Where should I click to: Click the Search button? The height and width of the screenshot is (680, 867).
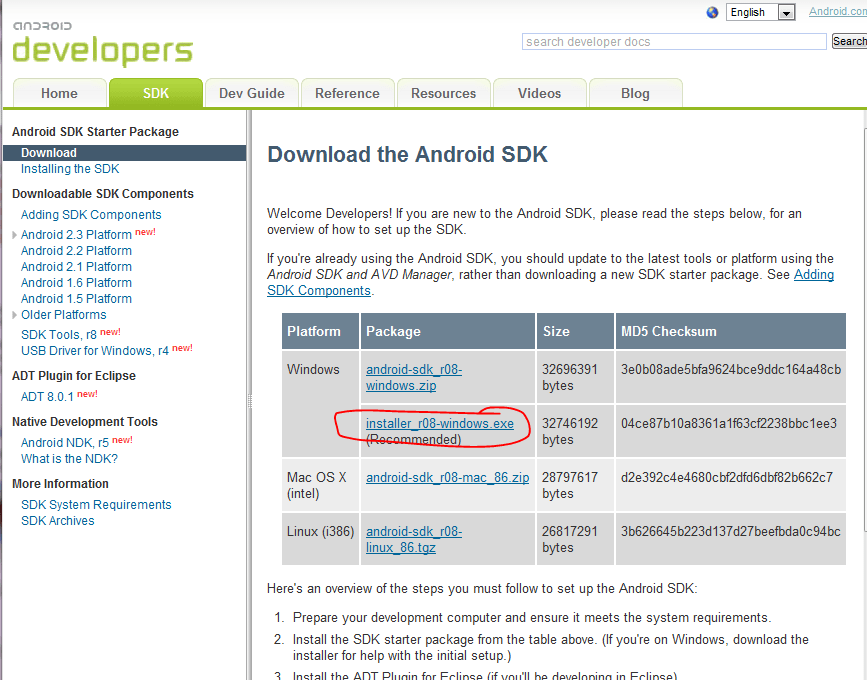[x=849, y=41]
